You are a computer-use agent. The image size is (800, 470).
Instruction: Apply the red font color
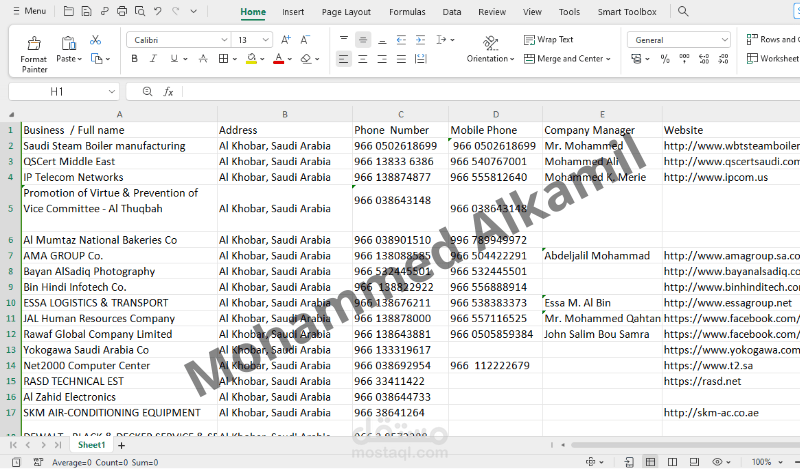pyautogui.click(x=279, y=59)
